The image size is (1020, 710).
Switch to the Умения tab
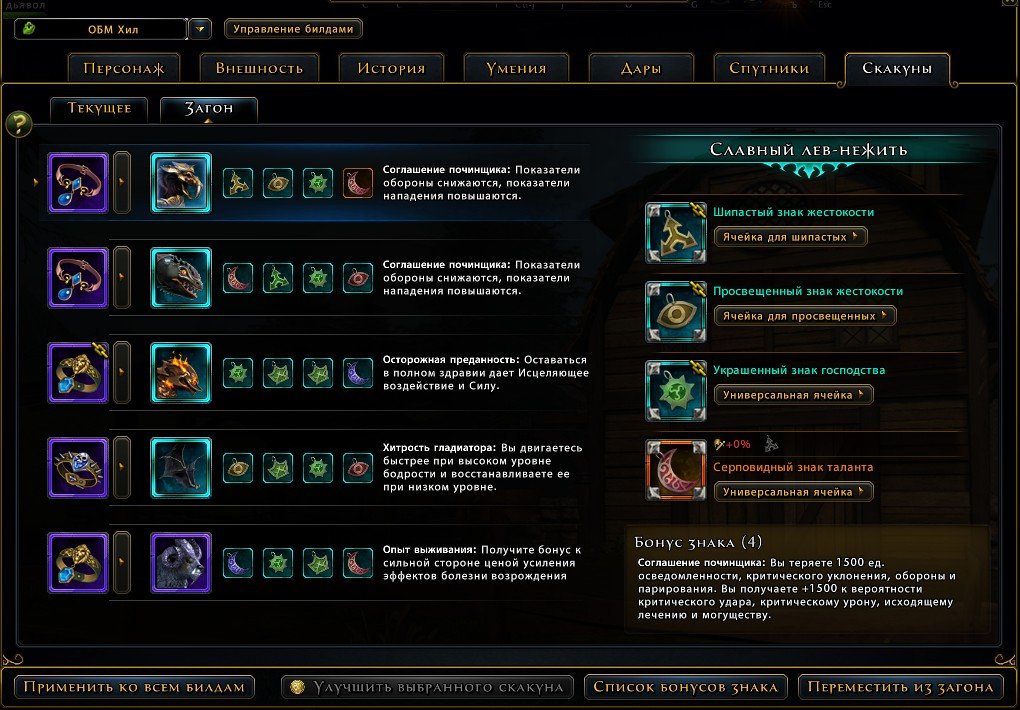pyautogui.click(x=516, y=68)
